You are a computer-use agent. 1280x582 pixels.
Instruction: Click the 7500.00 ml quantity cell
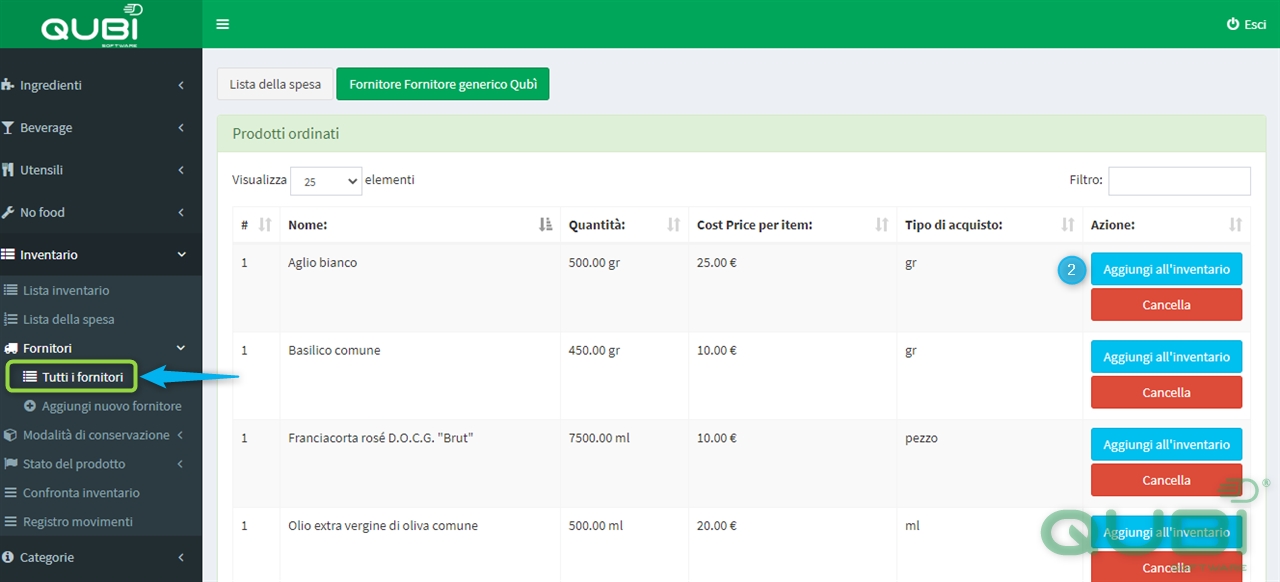[625, 464]
